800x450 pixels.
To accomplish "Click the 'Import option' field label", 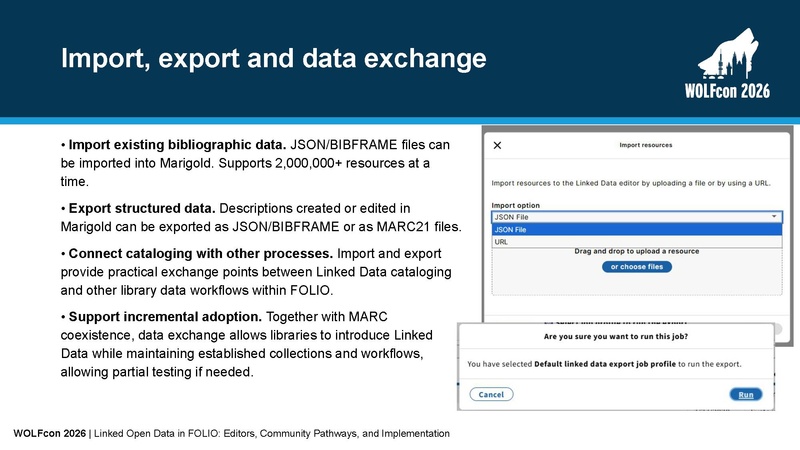I will point(515,205).
